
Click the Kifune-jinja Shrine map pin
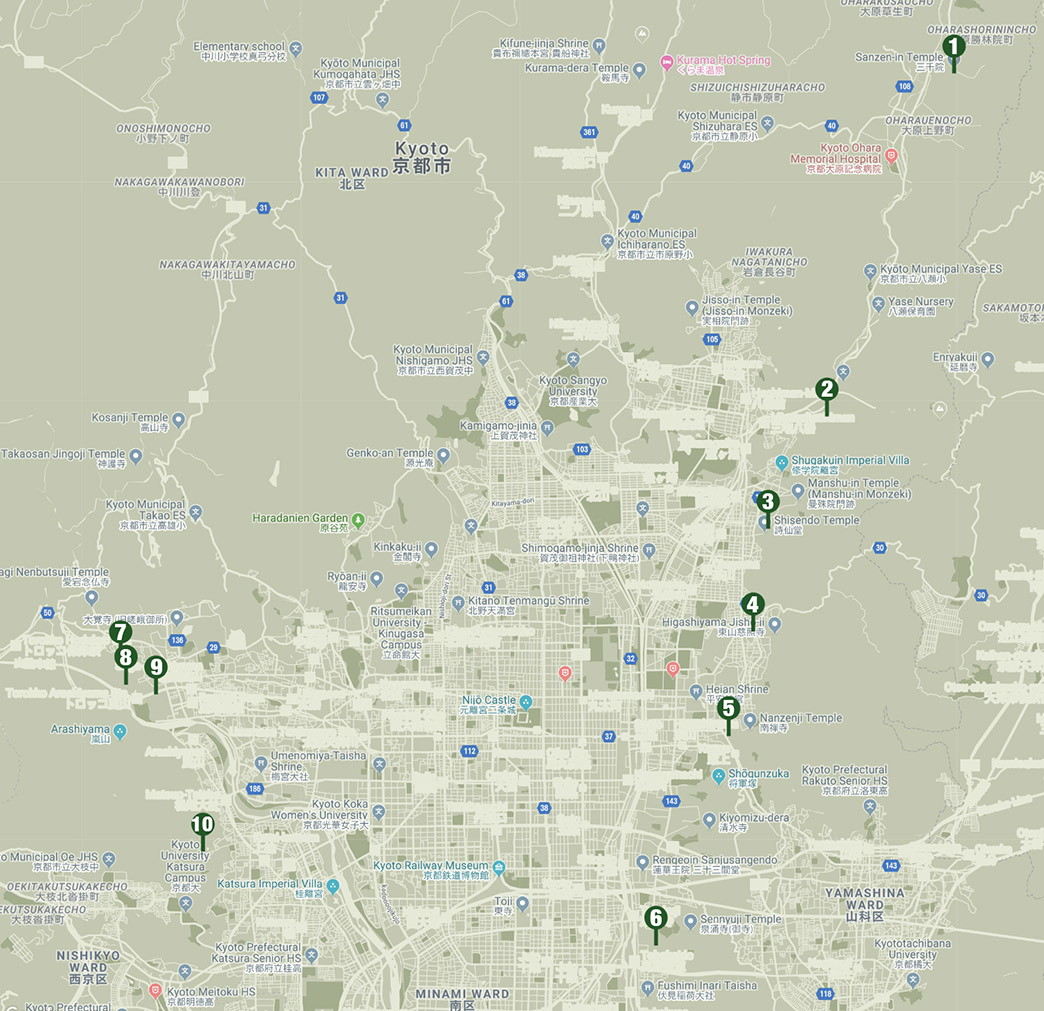(x=599, y=46)
